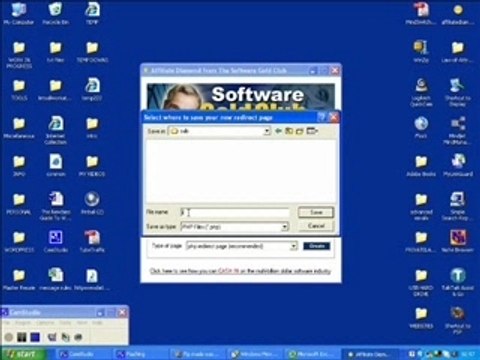The width and height of the screenshot is (480, 360).
Task: Click the Cancel button in save dialog
Action: [x=316, y=226]
